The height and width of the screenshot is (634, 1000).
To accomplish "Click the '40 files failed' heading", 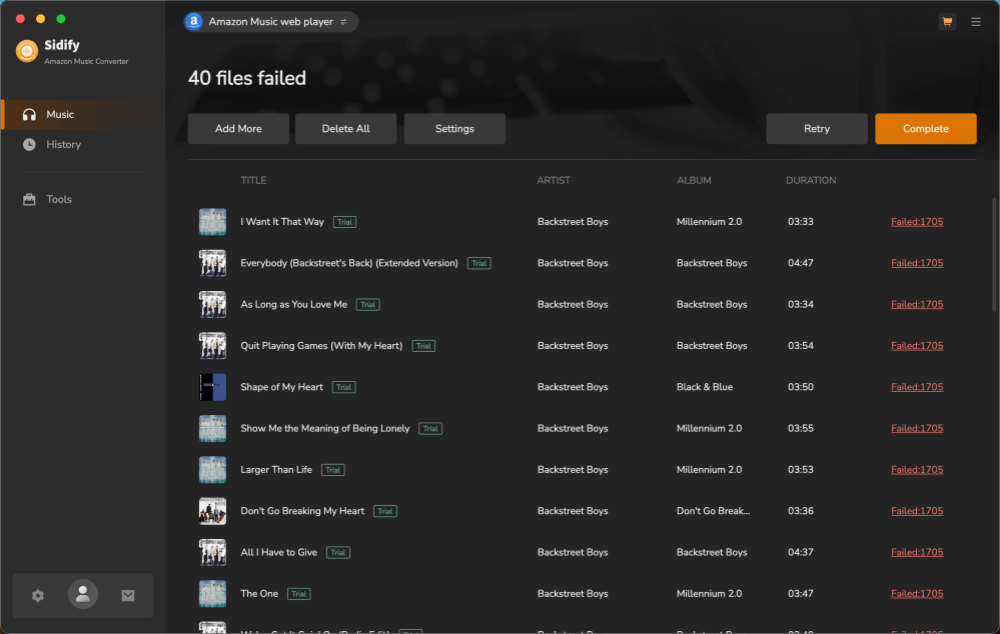I will 247,78.
